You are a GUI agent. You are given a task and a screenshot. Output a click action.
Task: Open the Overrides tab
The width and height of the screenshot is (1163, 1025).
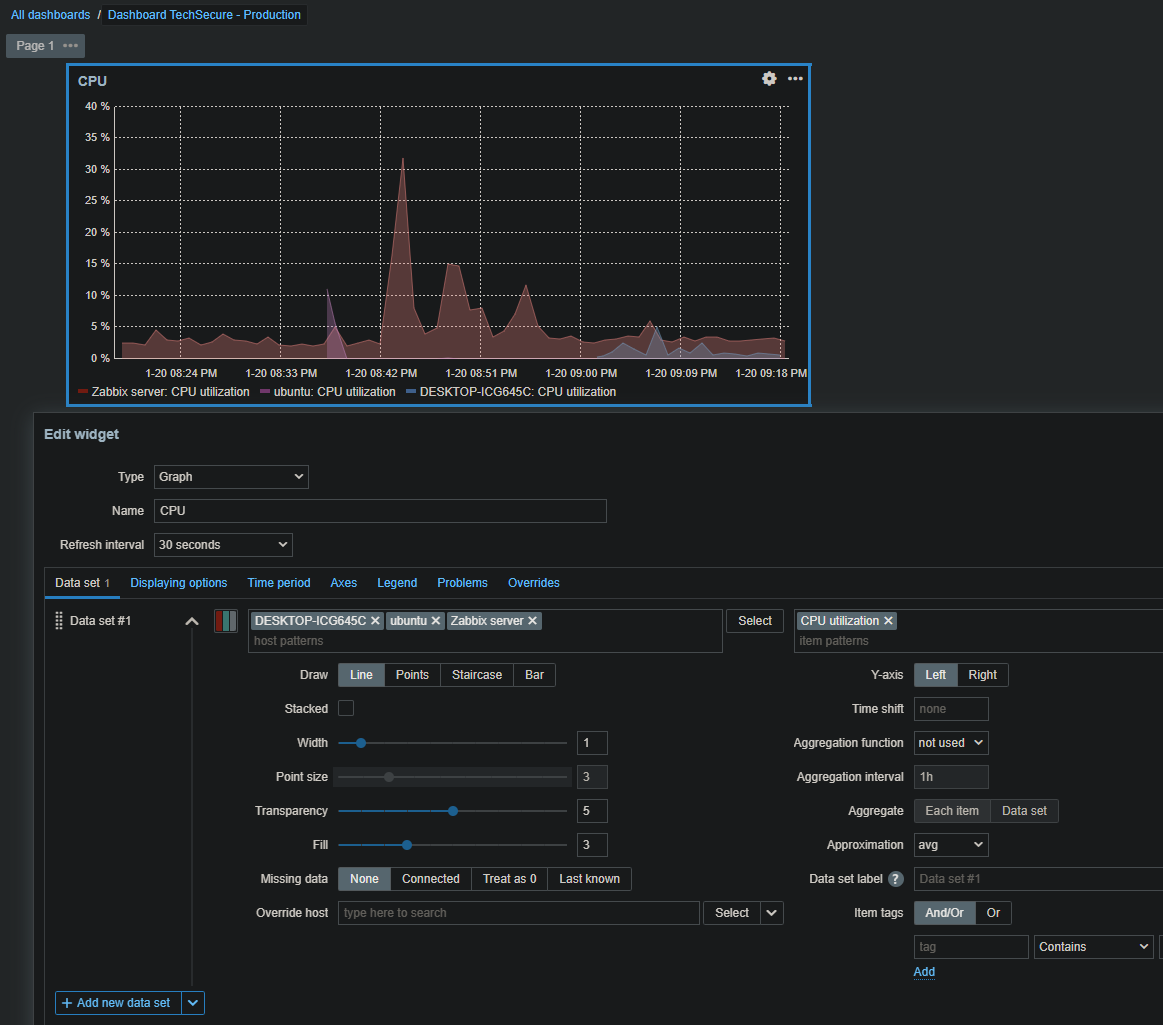533,583
